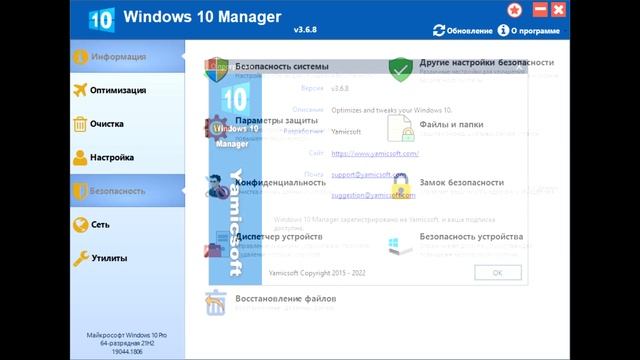Click the info icon beside Информация
This screenshot has width=640, height=360.
80,57
